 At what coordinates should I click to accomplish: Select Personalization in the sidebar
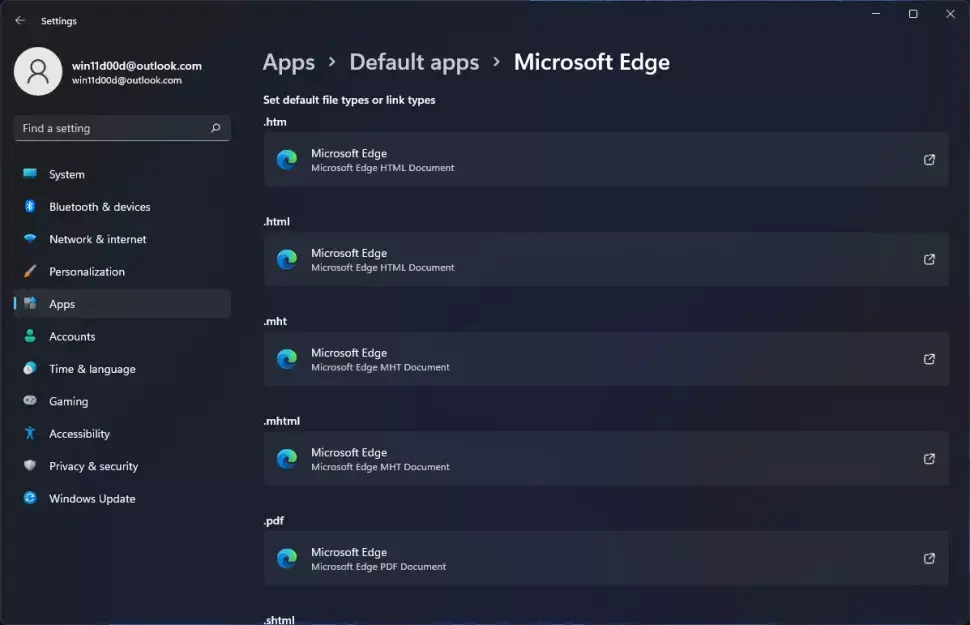(x=87, y=272)
